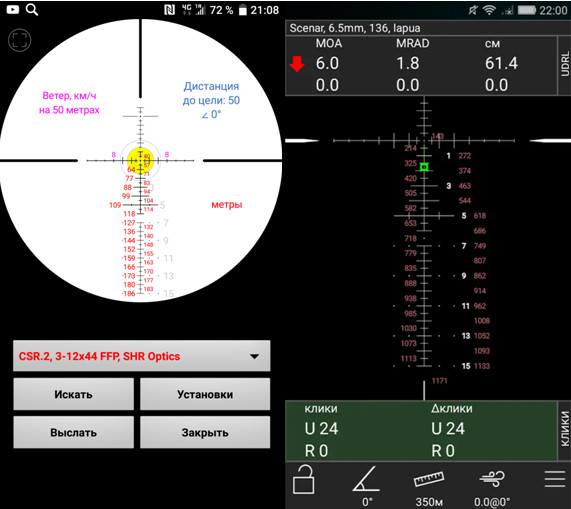Open the distance ruler icon
The height and width of the screenshot is (509, 571).
pos(429,479)
